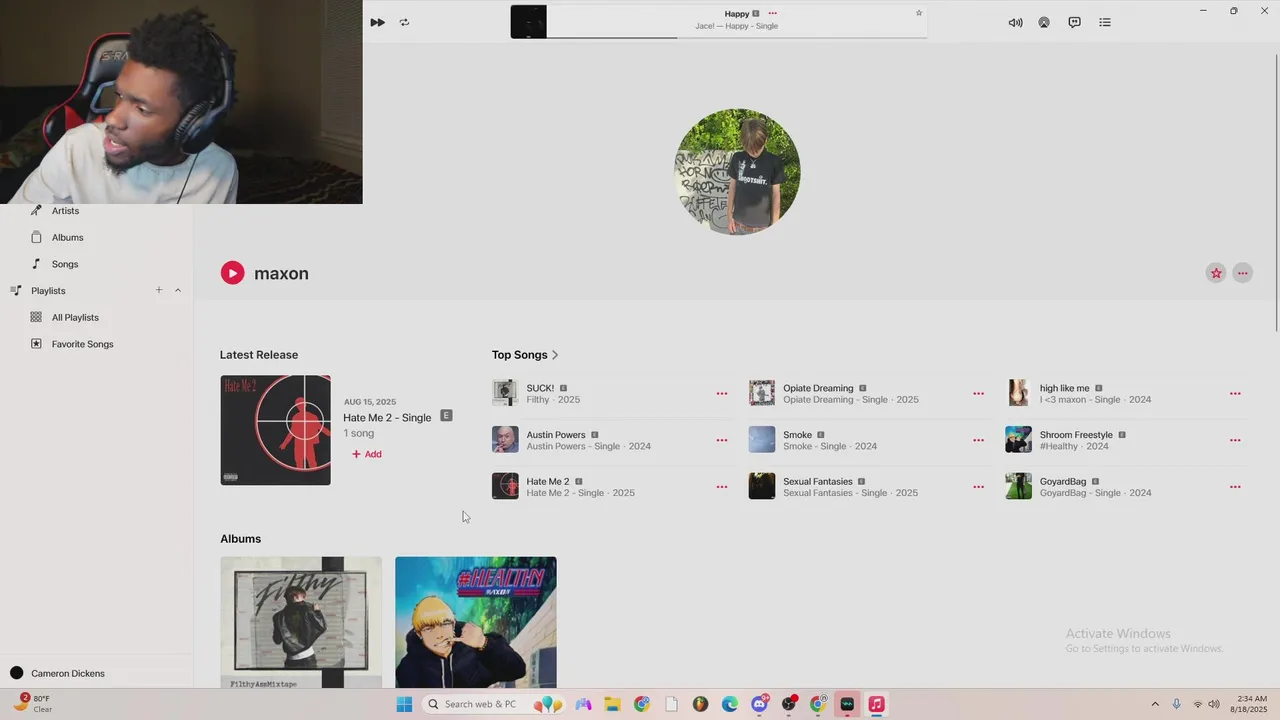Play Sexual Fantasies song artwork
This screenshot has height=720, width=1280.
tap(762, 486)
